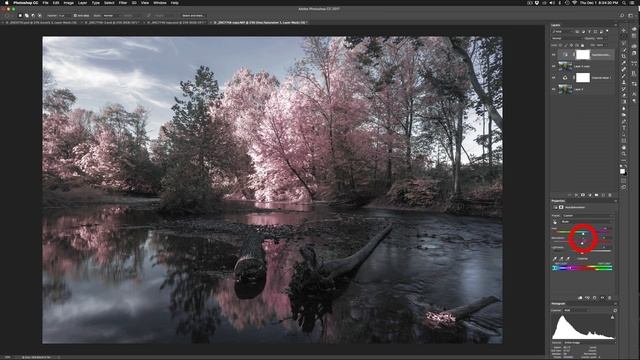Select the Gradient tool

click(x=624, y=101)
